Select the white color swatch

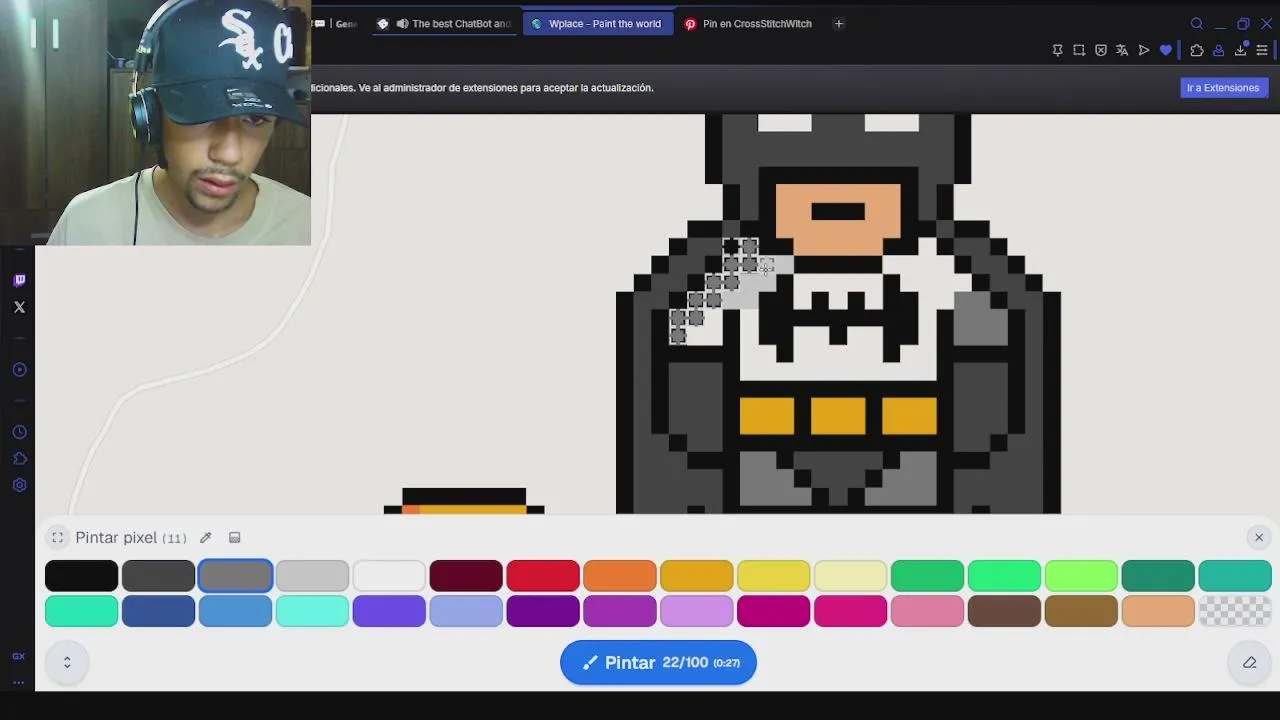(389, 576)
